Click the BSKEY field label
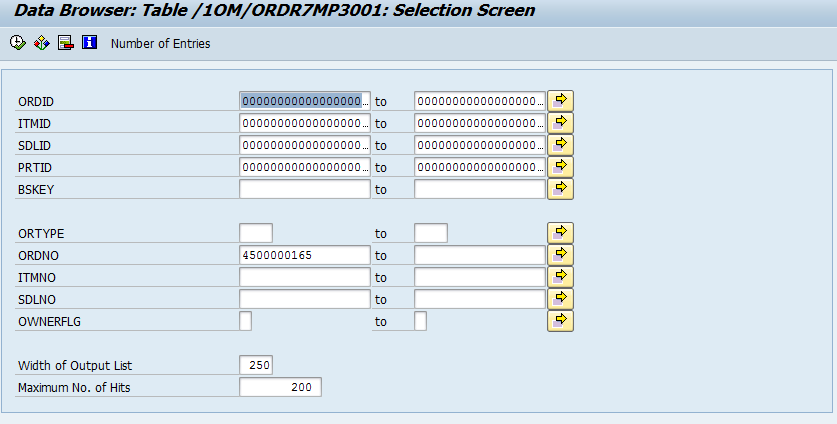The image size is (837, 424). [x=36, y=190]
